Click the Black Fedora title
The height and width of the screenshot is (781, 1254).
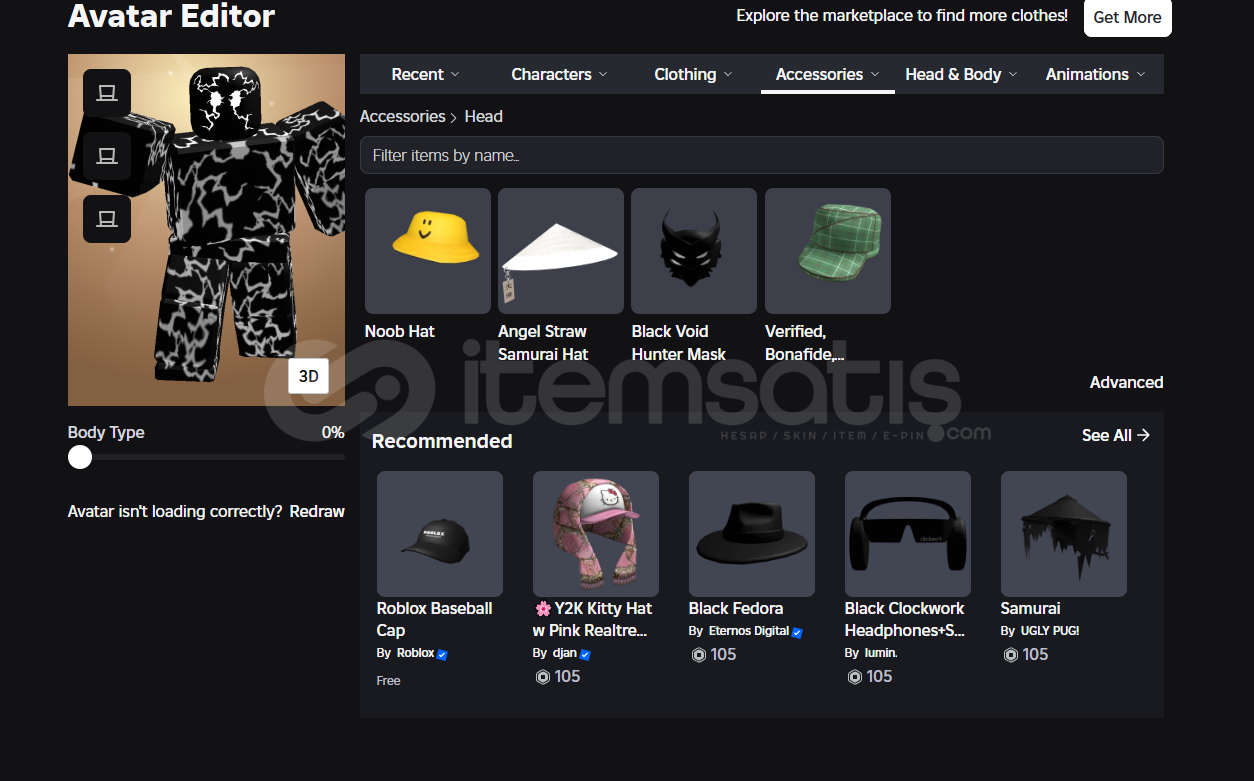(736, 608)
